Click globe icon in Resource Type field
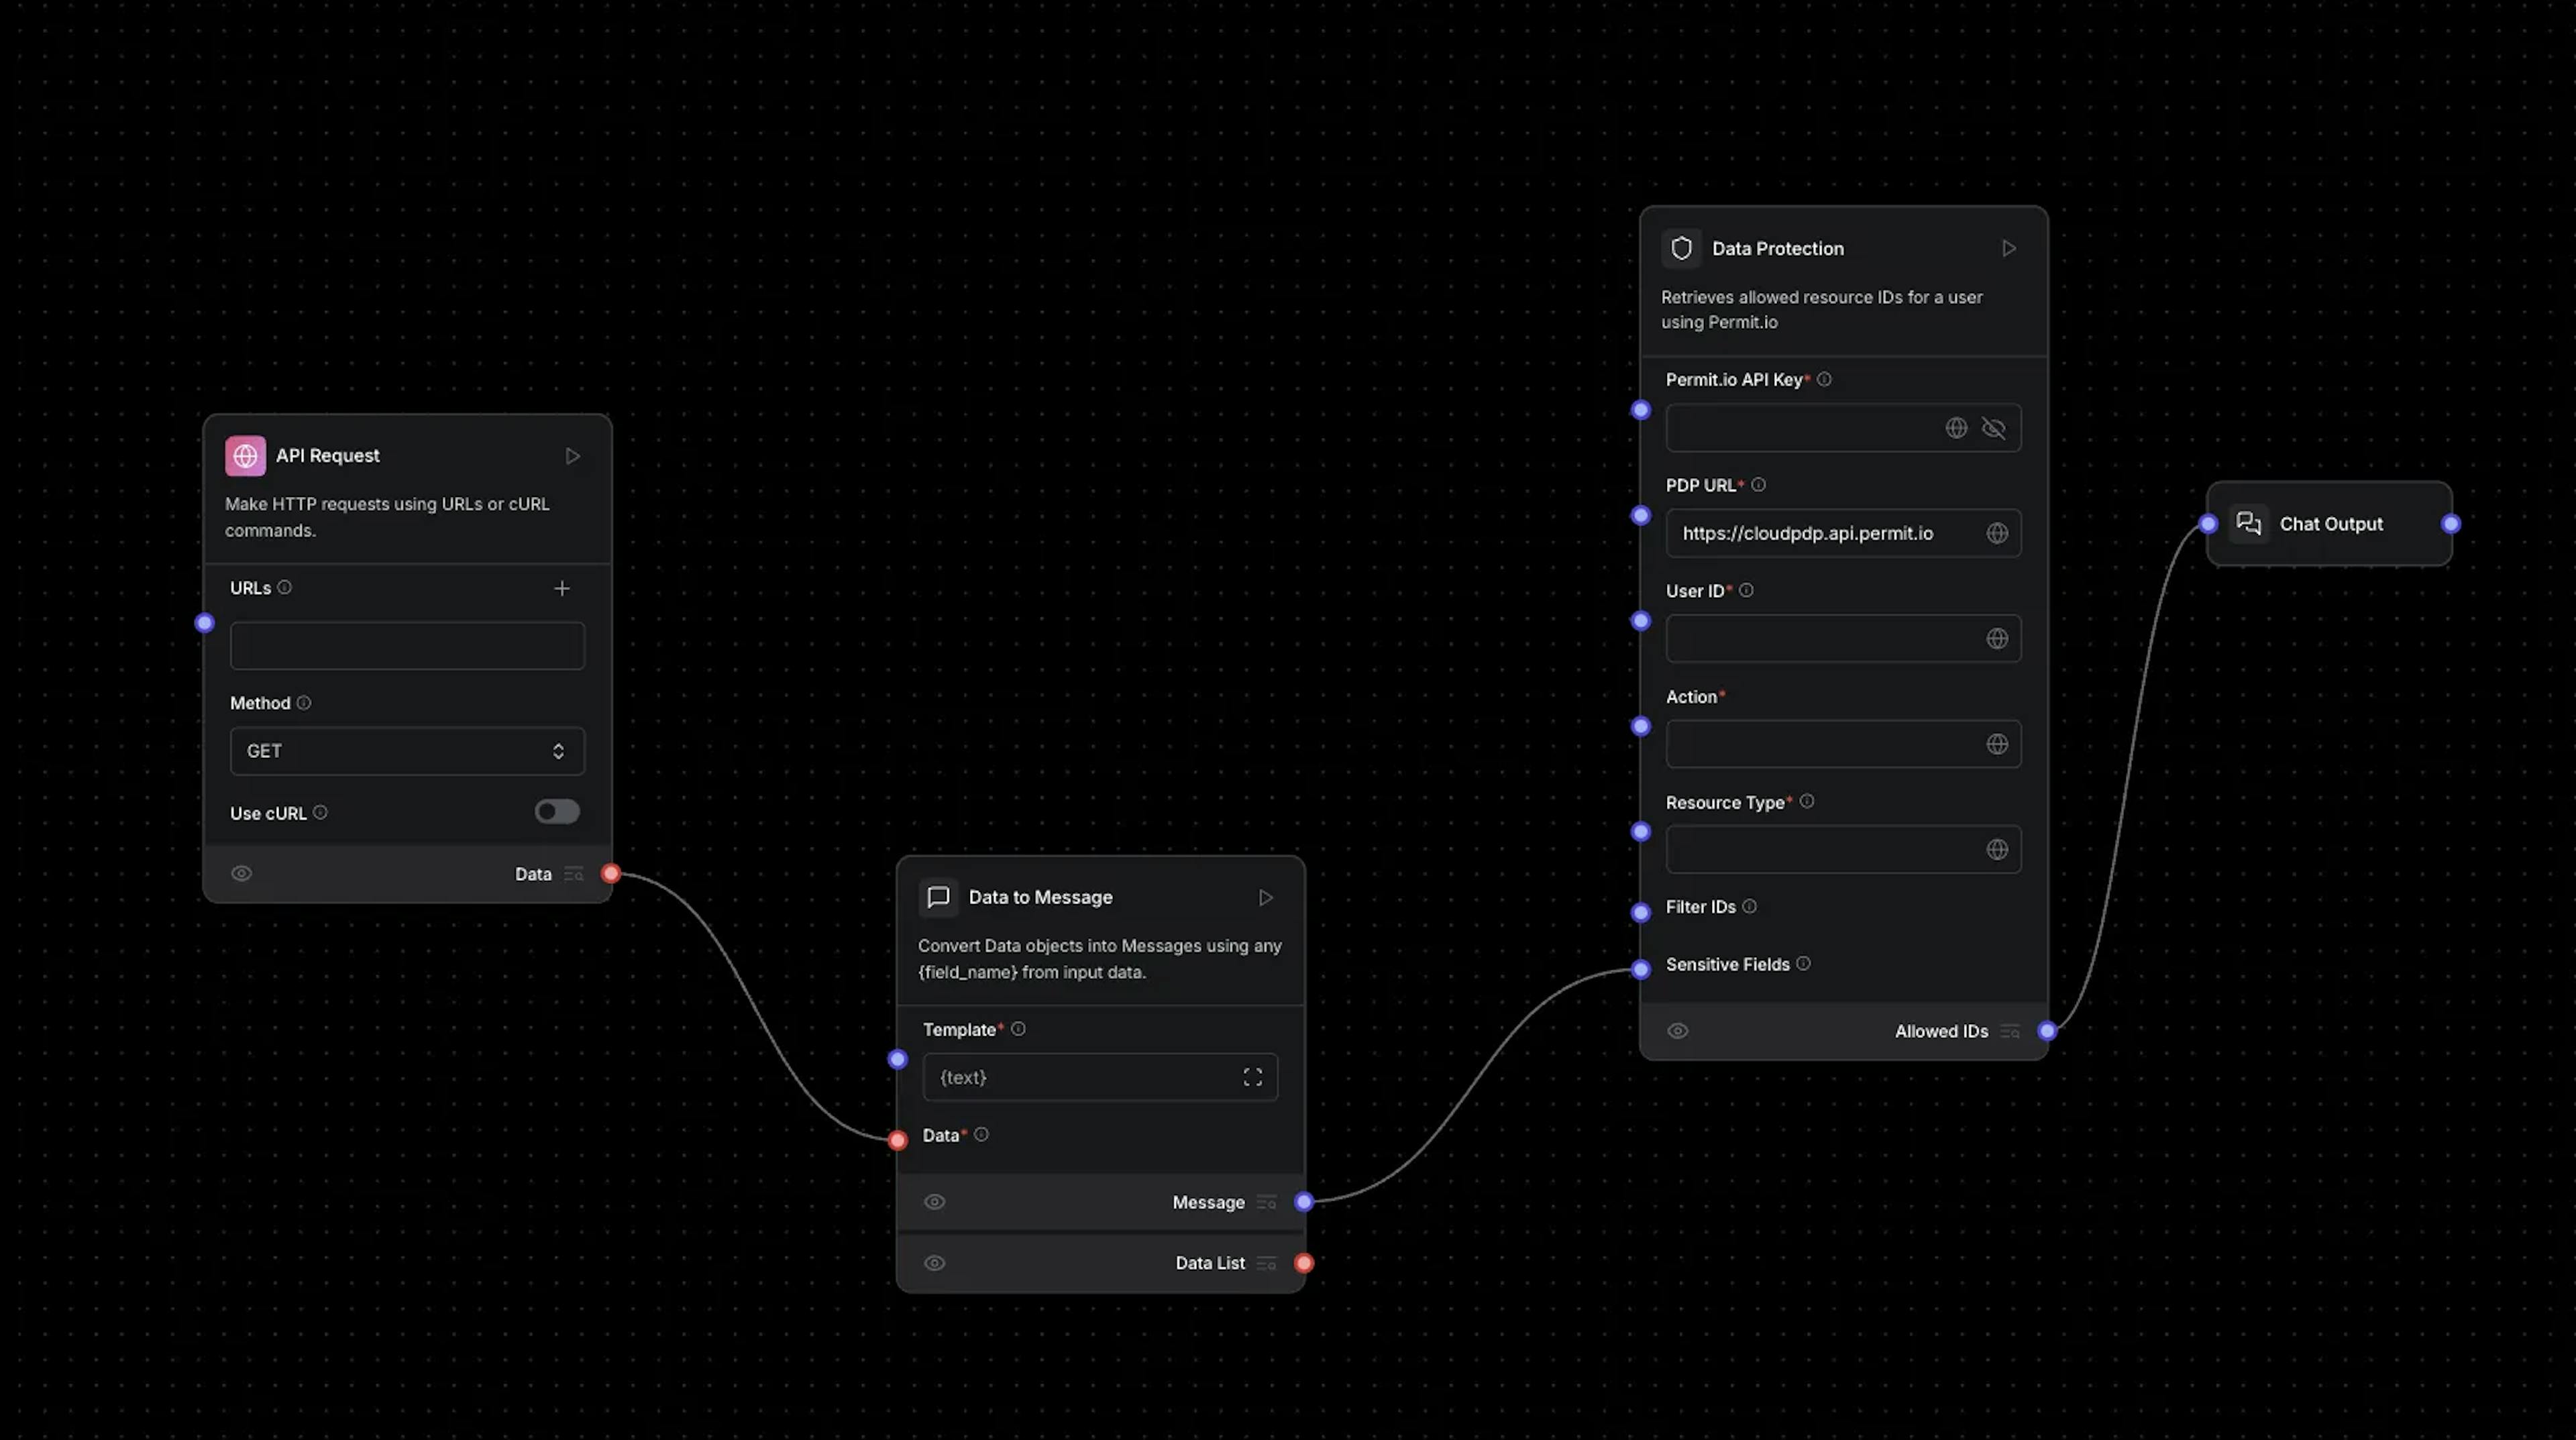 pos(1996,849)
